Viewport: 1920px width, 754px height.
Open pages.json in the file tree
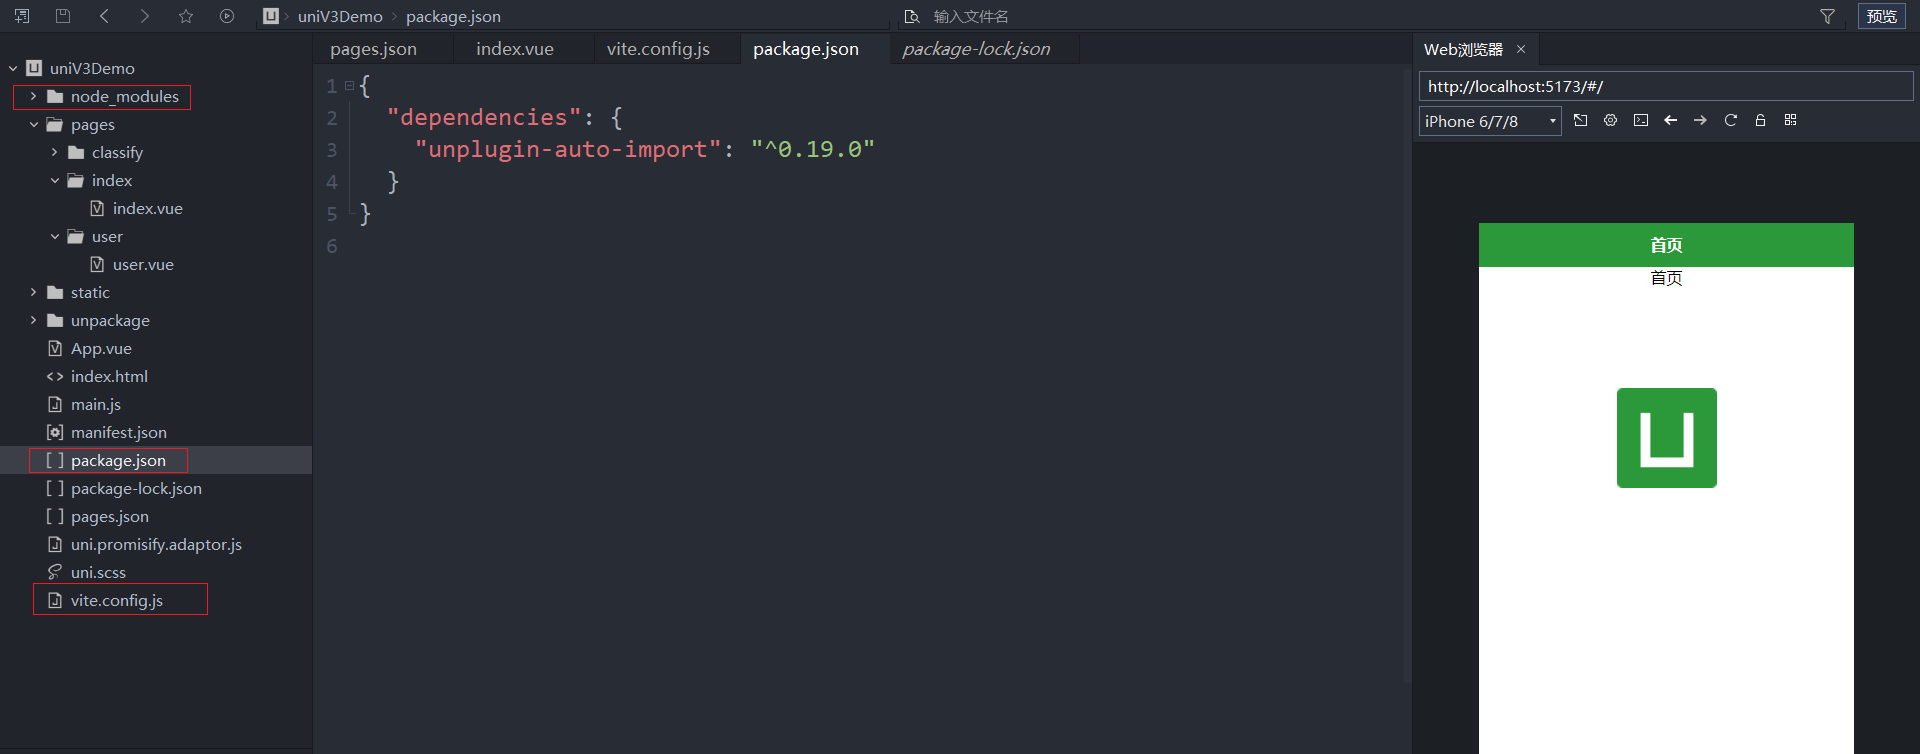tap(110, 516)
